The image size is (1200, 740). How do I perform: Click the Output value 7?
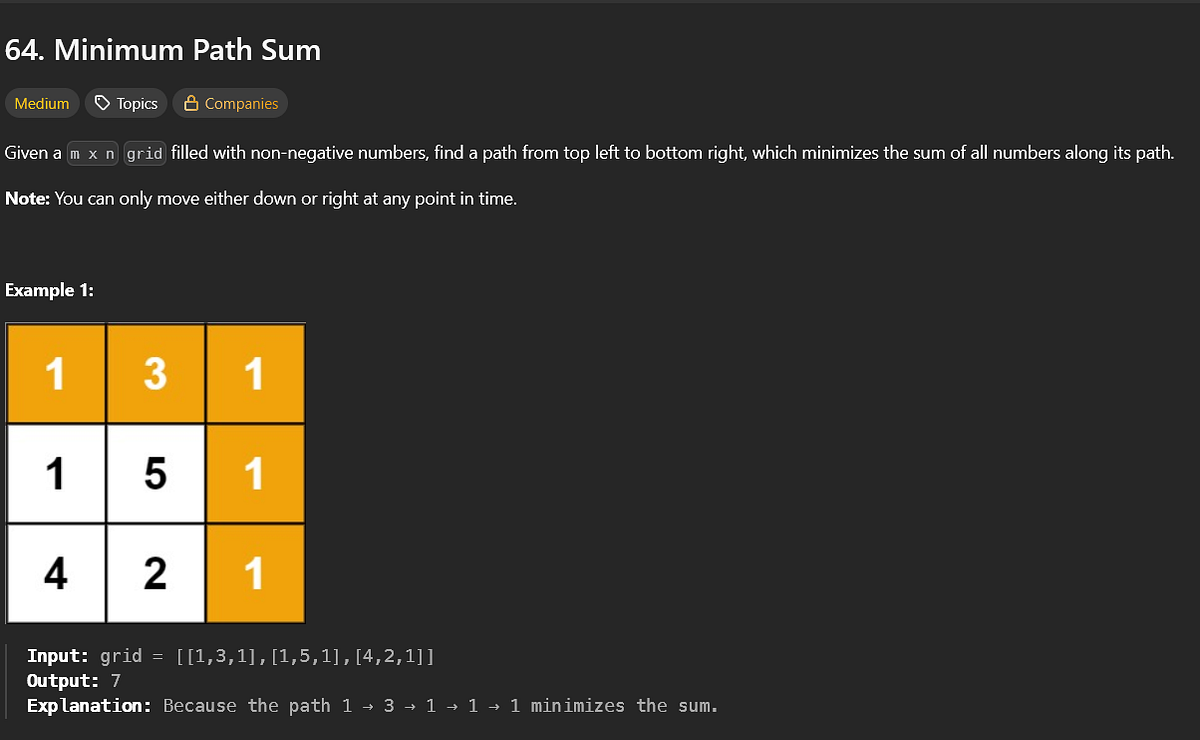pyautogui.click(x=115, y=681)
